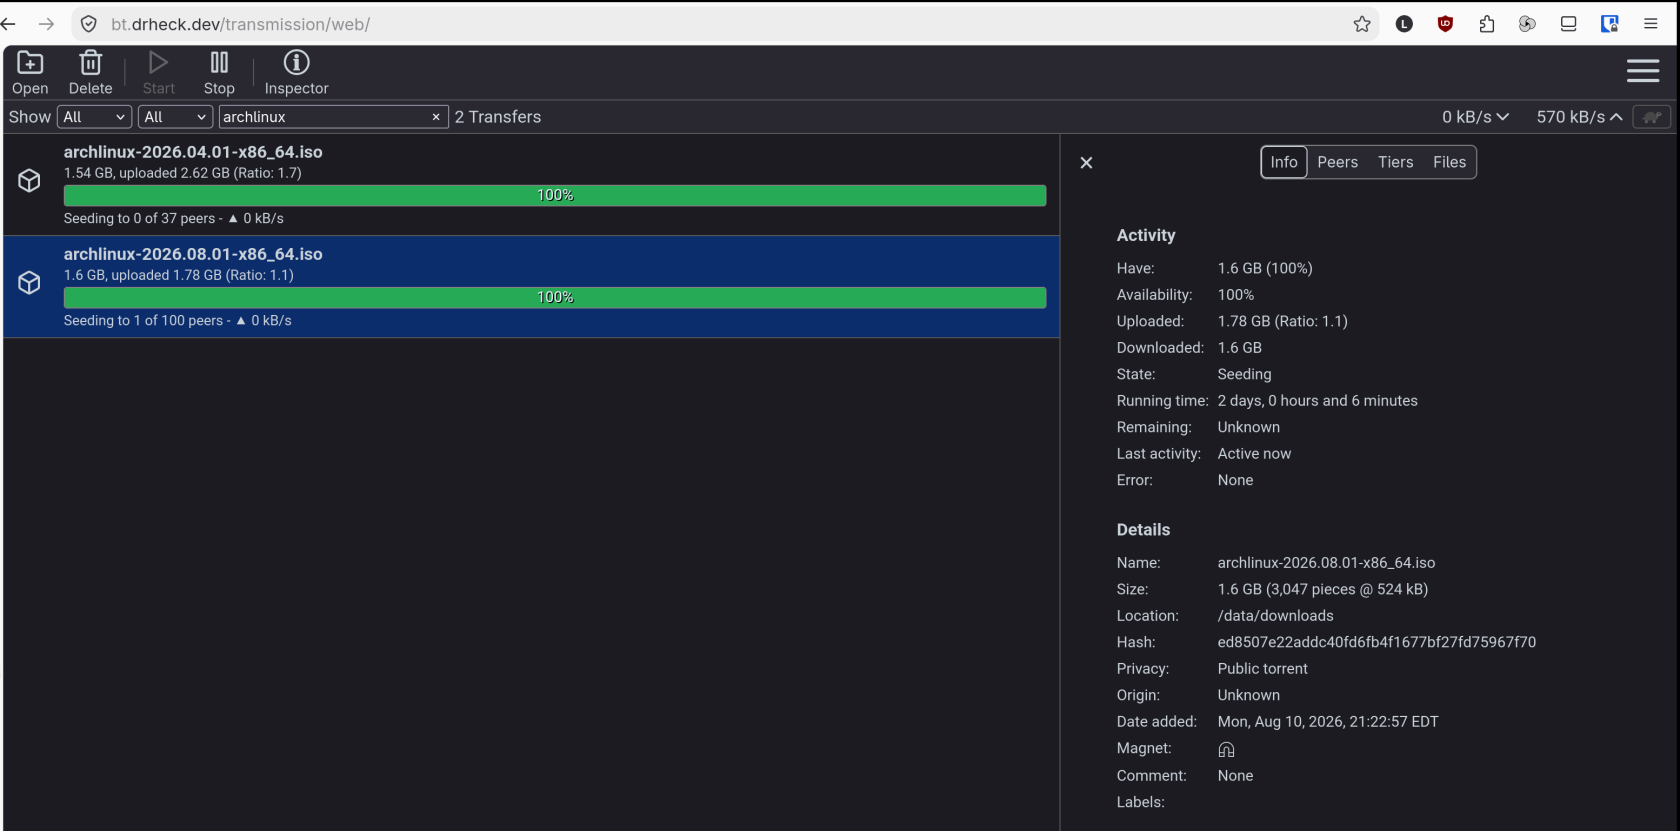Image resolution: width=1680 pixels, height=831 pixels.
Task: Click the Date added value text
Action: click(x=1328, y=722)
